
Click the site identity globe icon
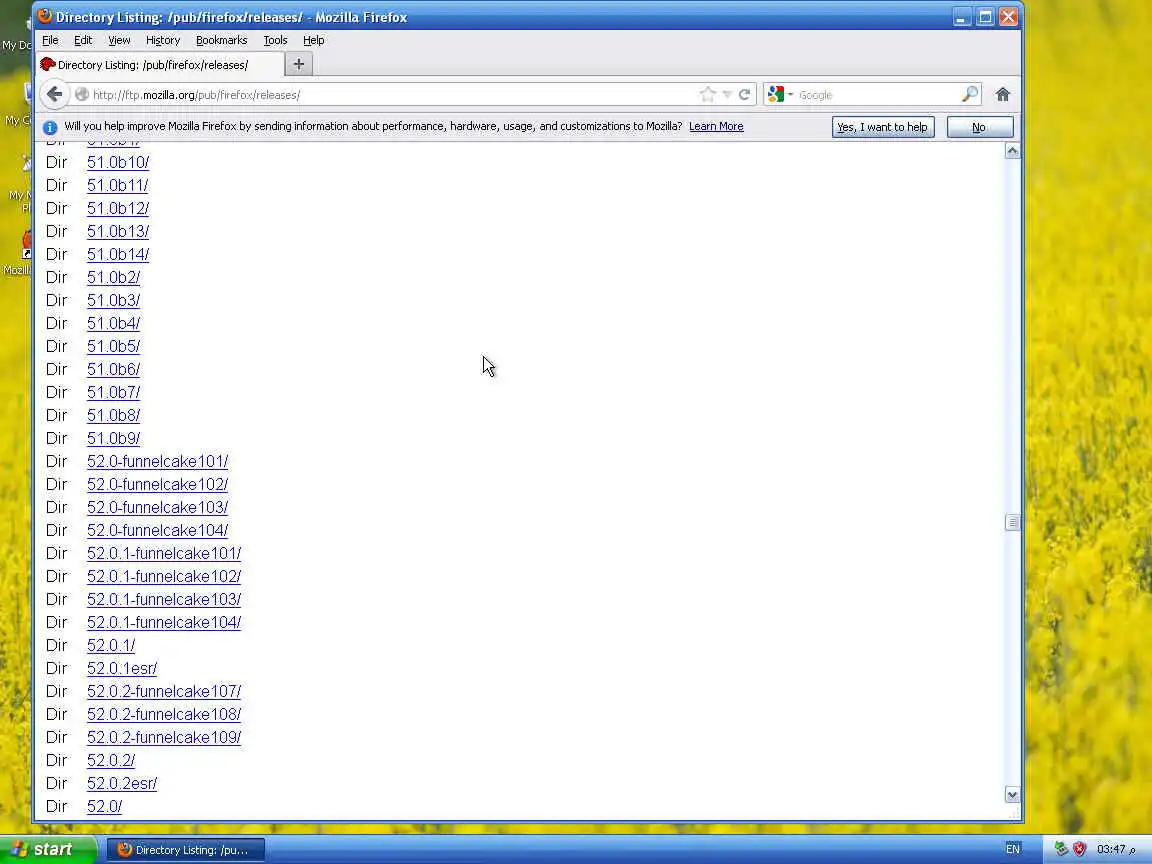pos(82,94)
